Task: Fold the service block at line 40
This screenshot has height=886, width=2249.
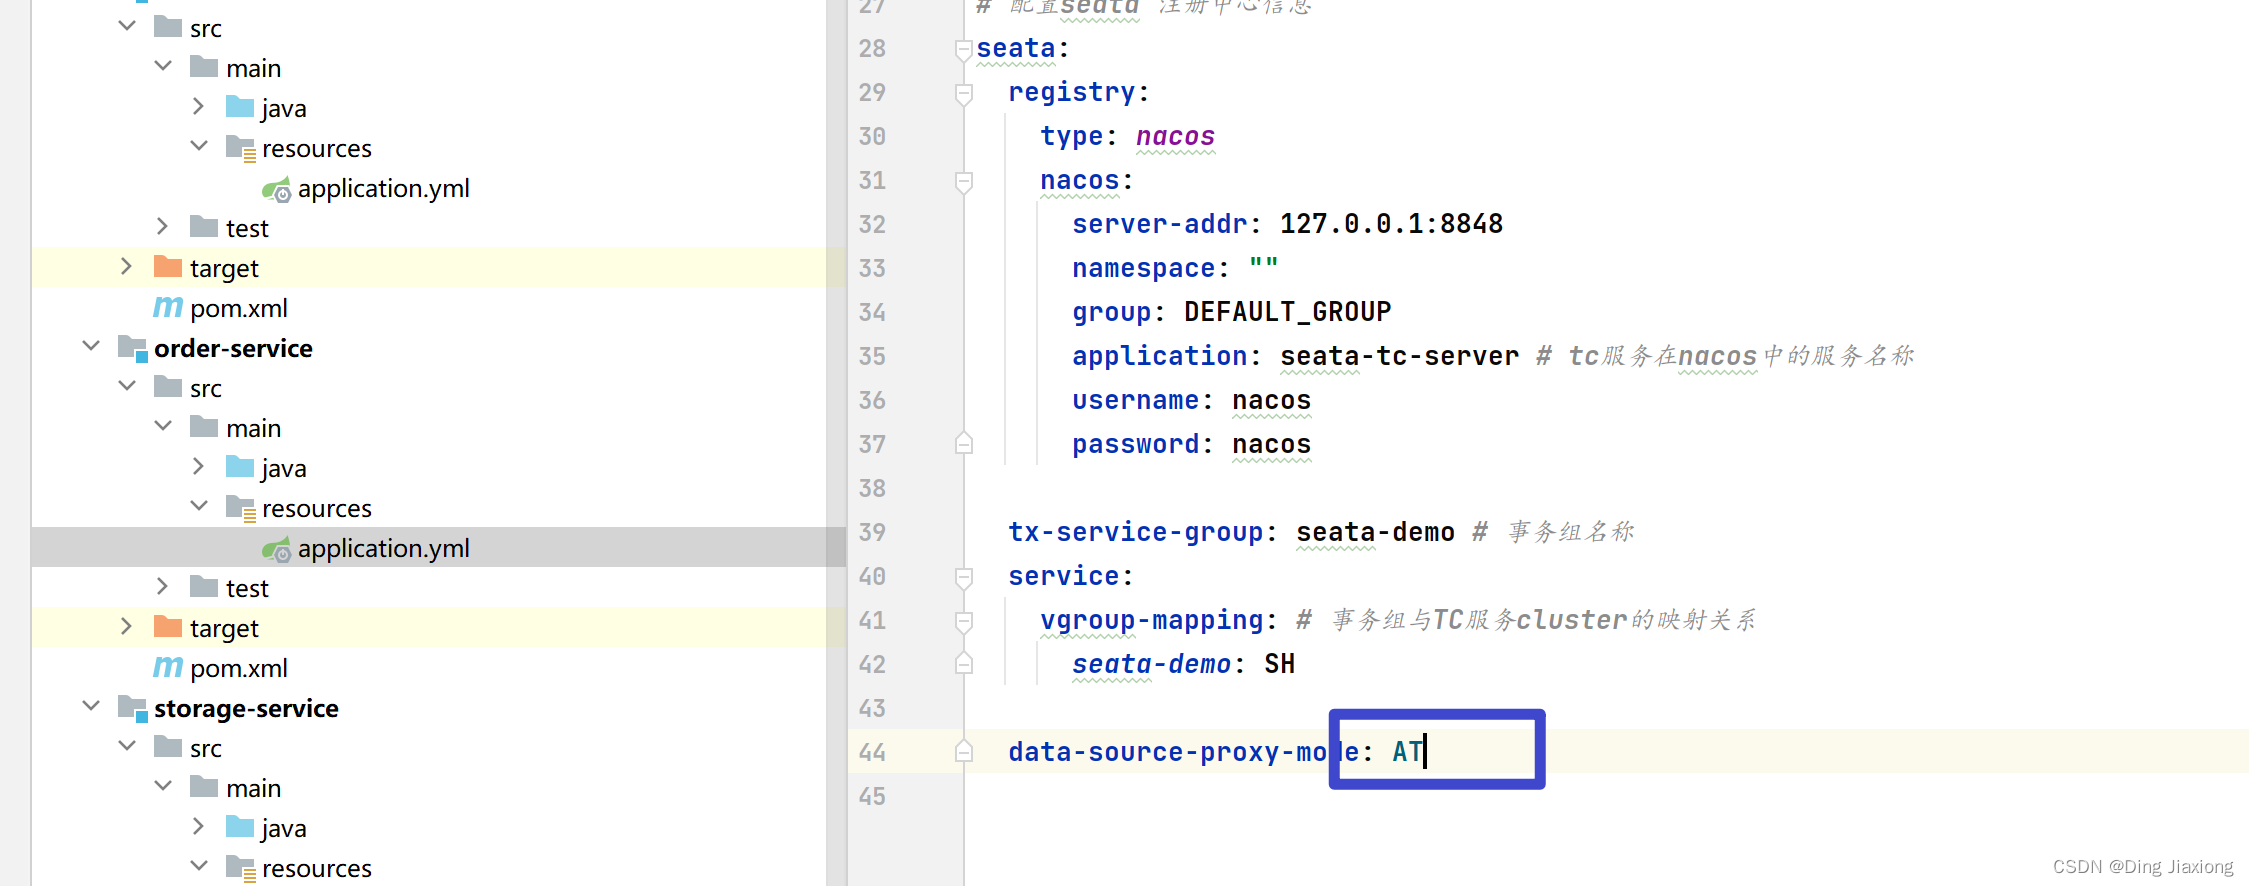Action: (x=964, y=577)
